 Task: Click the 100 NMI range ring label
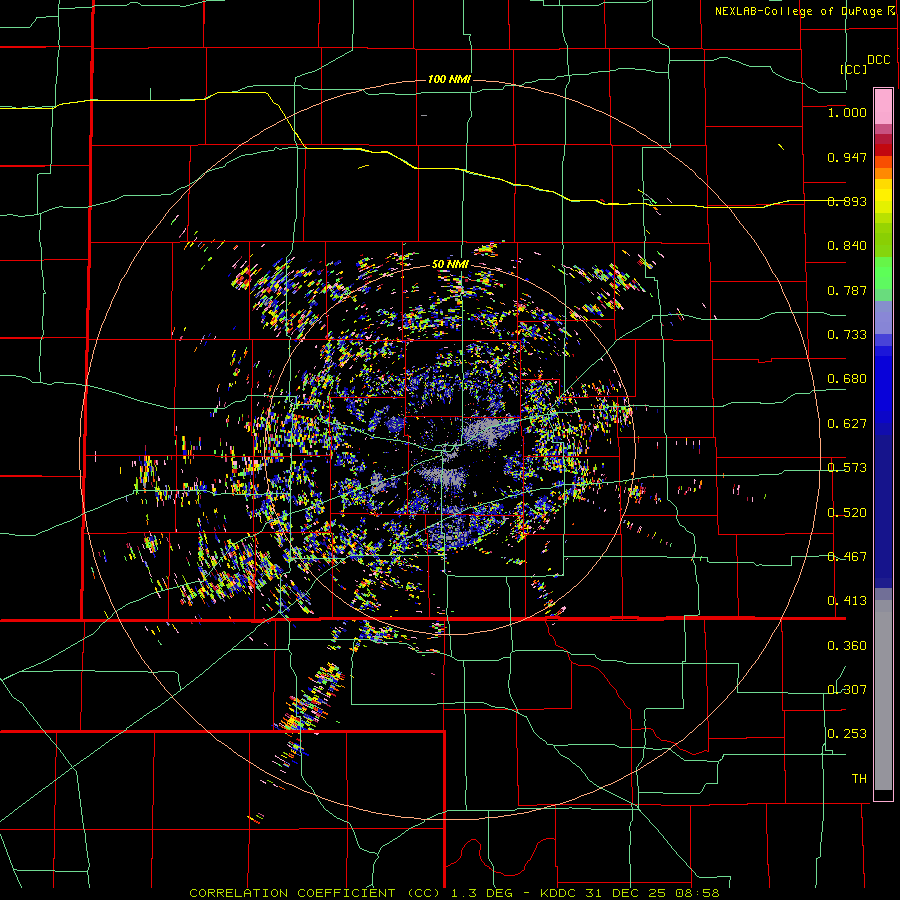click(449, 79)
